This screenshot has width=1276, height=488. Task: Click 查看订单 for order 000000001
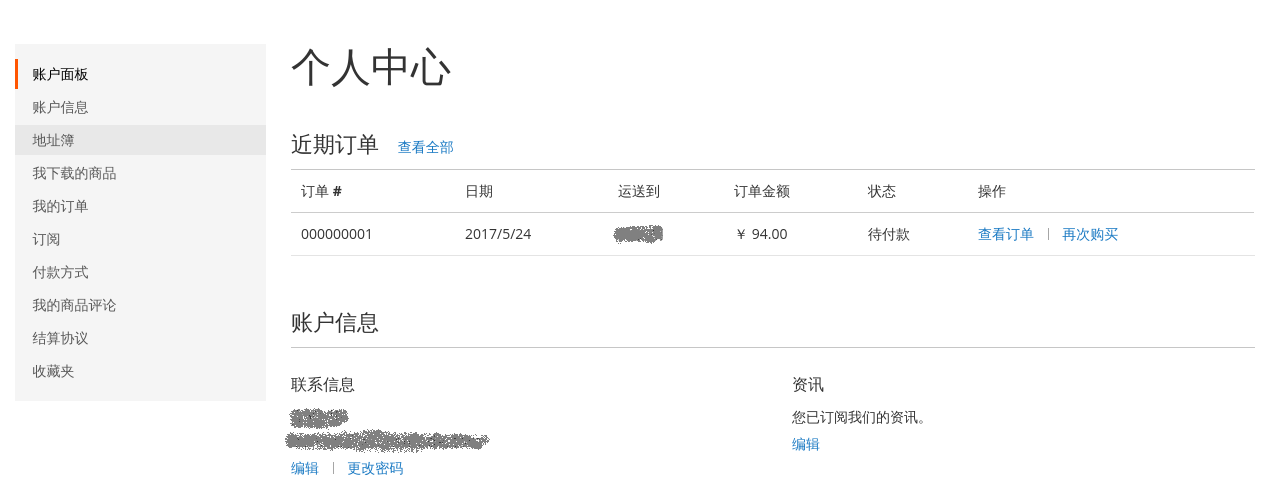pos(1005,234)
